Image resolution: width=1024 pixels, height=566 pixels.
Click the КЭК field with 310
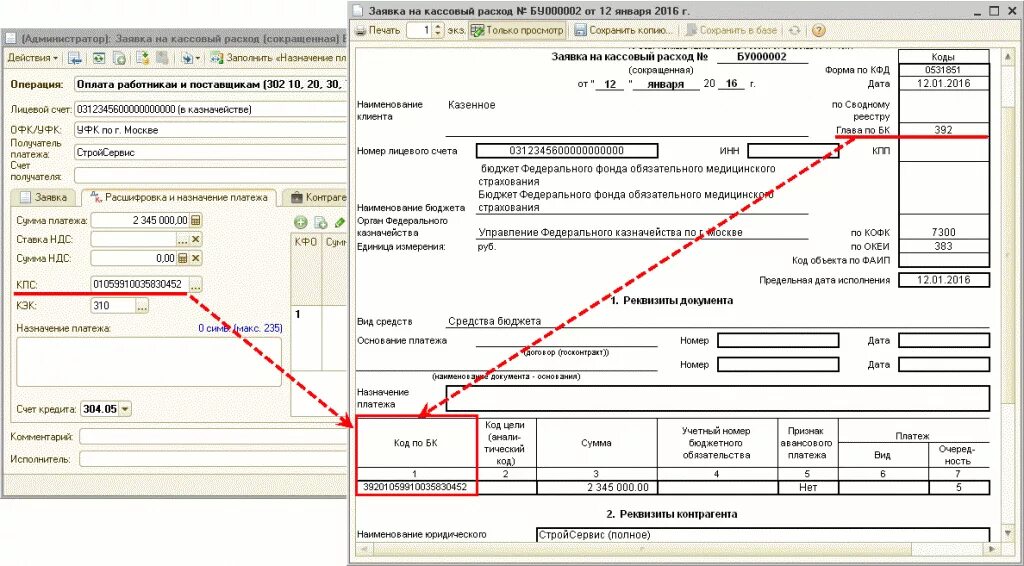(x=113, y=306)
